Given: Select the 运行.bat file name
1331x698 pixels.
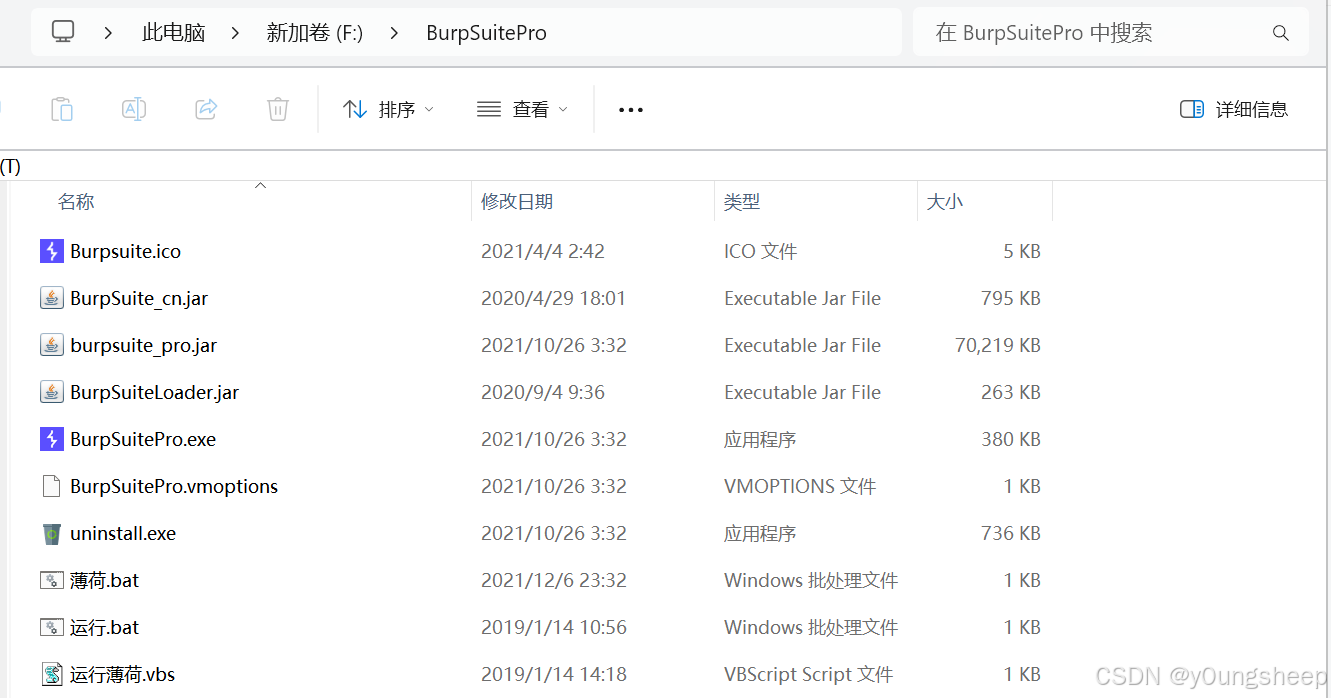Looking at the screenshot, I should 105,627.
